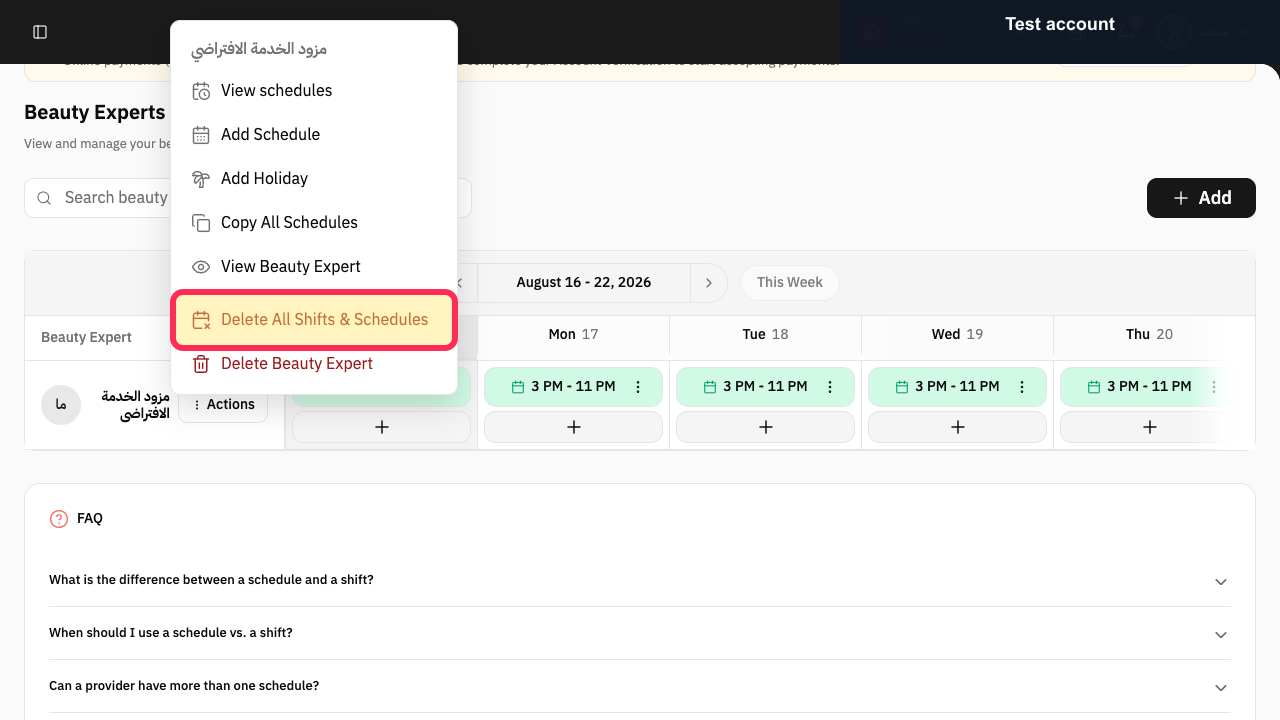Viewport: 1280px width, 720px height.
Task: Open the Actions dropdown for the expert
Action: (223, 405)
